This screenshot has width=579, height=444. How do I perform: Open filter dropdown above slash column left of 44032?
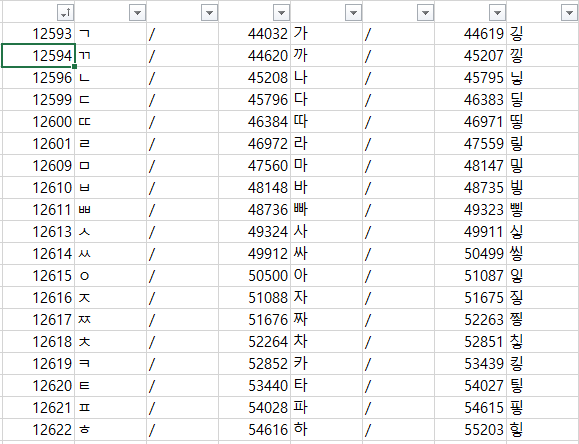[x=209, y=13]
